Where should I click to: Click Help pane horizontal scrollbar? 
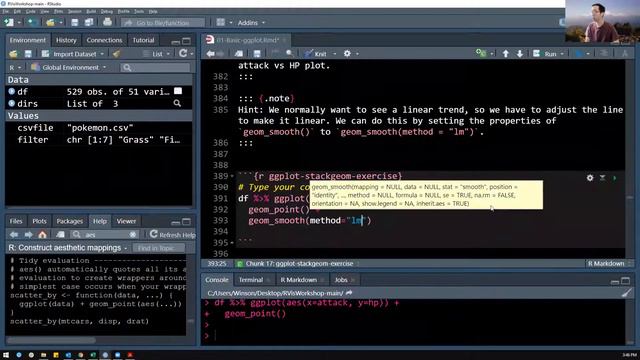(x=52, y=340)
